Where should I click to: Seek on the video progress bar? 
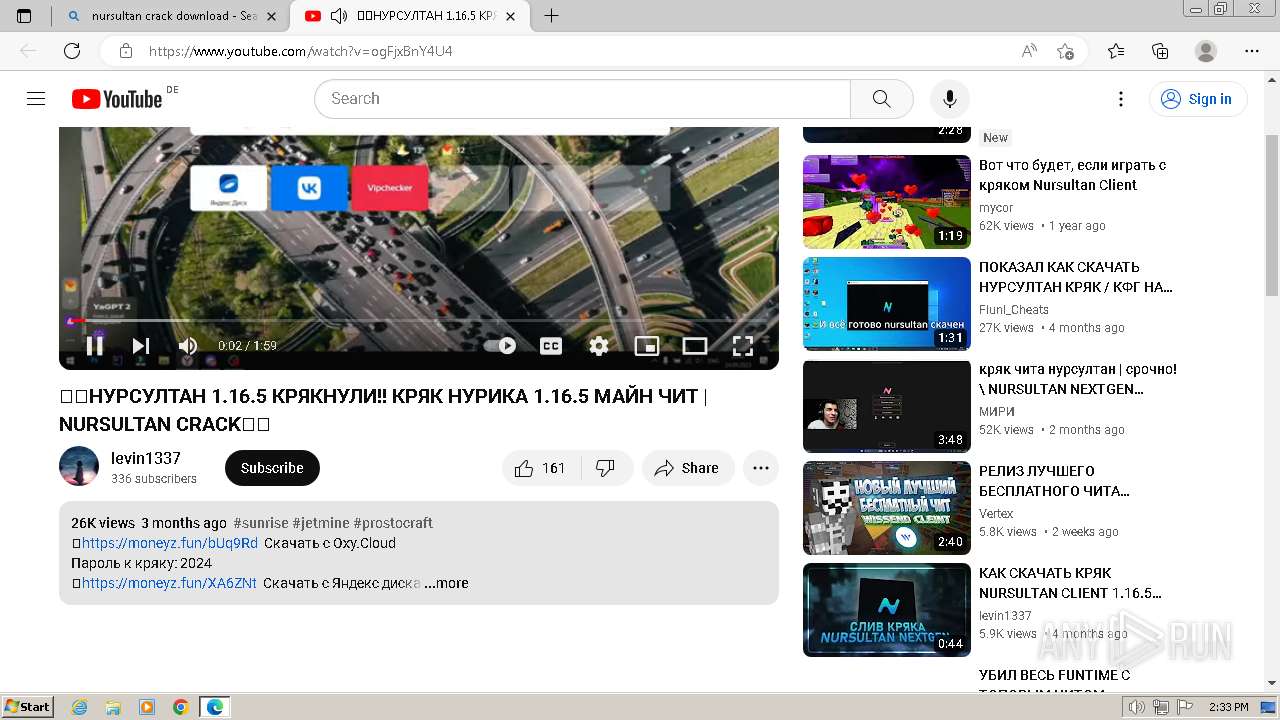(419, 320)
